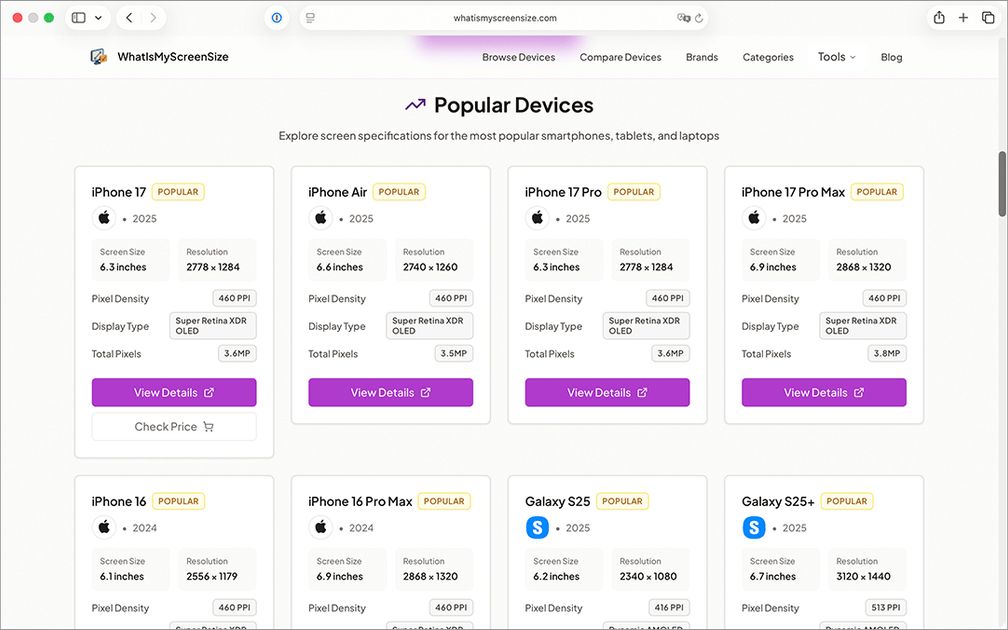The image size is (1008, 630).
Task: Open the password manager extension icon
Action: click(x=277, y=18)
